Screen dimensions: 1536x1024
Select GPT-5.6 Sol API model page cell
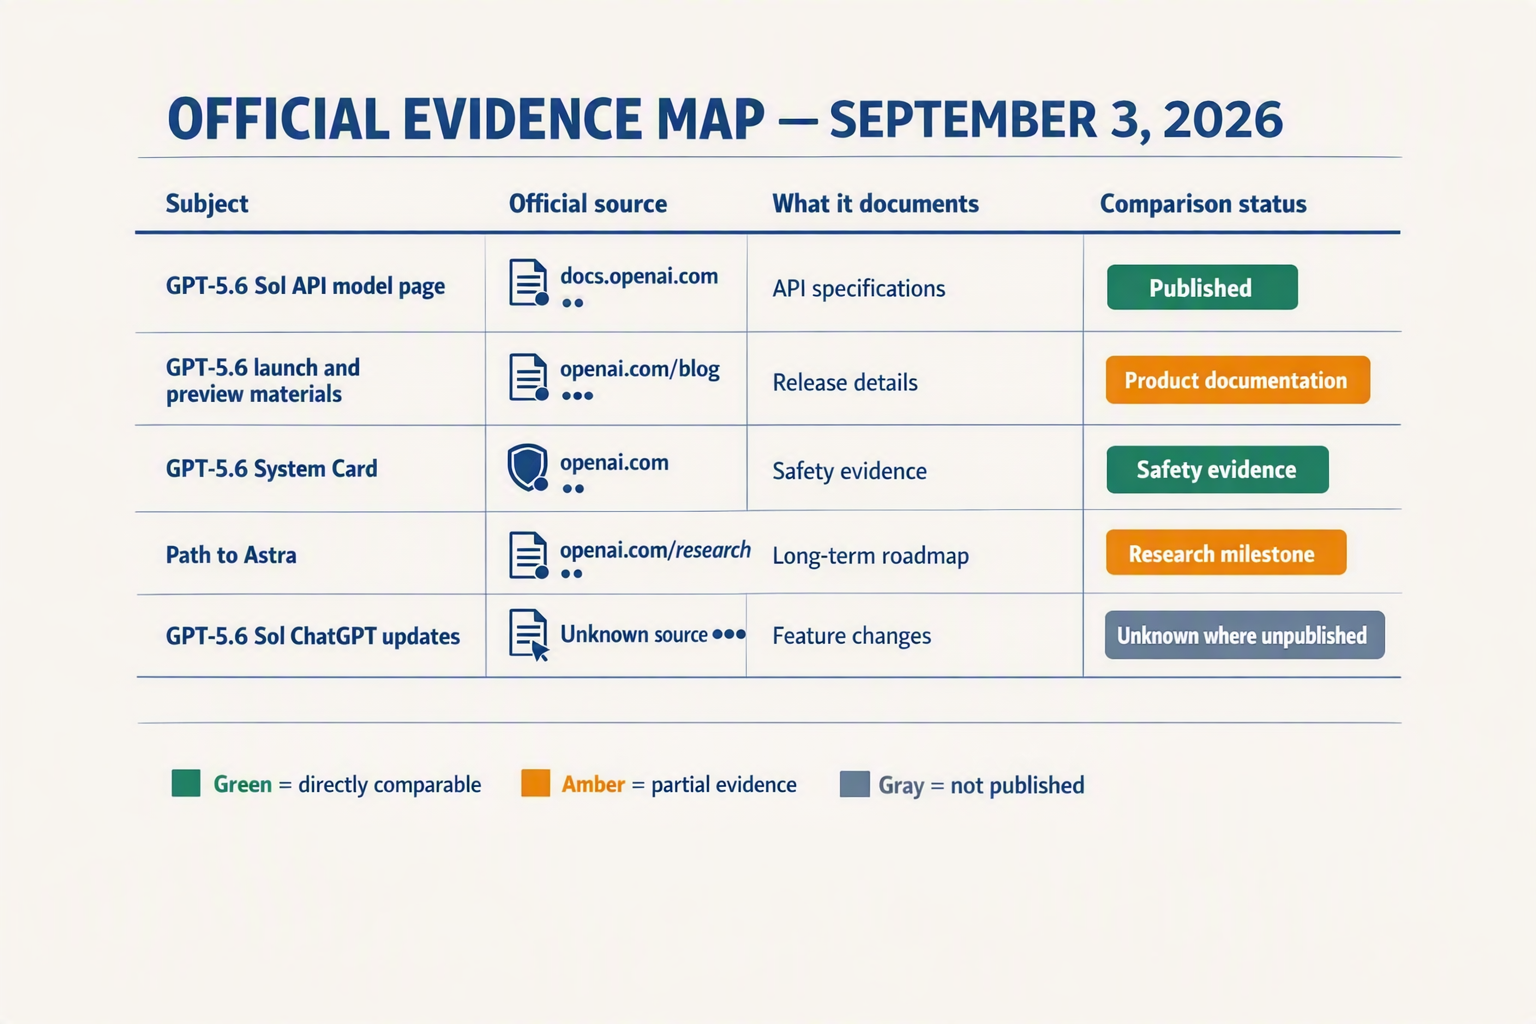305,286
